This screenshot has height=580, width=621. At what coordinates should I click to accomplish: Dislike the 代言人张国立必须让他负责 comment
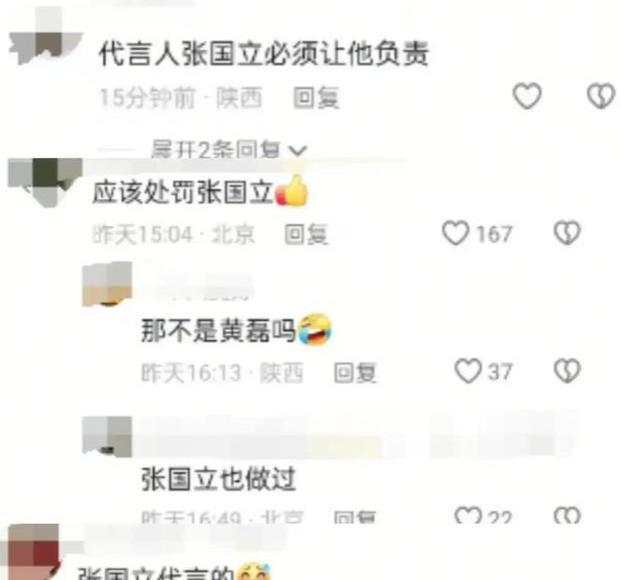pos(601,96)
